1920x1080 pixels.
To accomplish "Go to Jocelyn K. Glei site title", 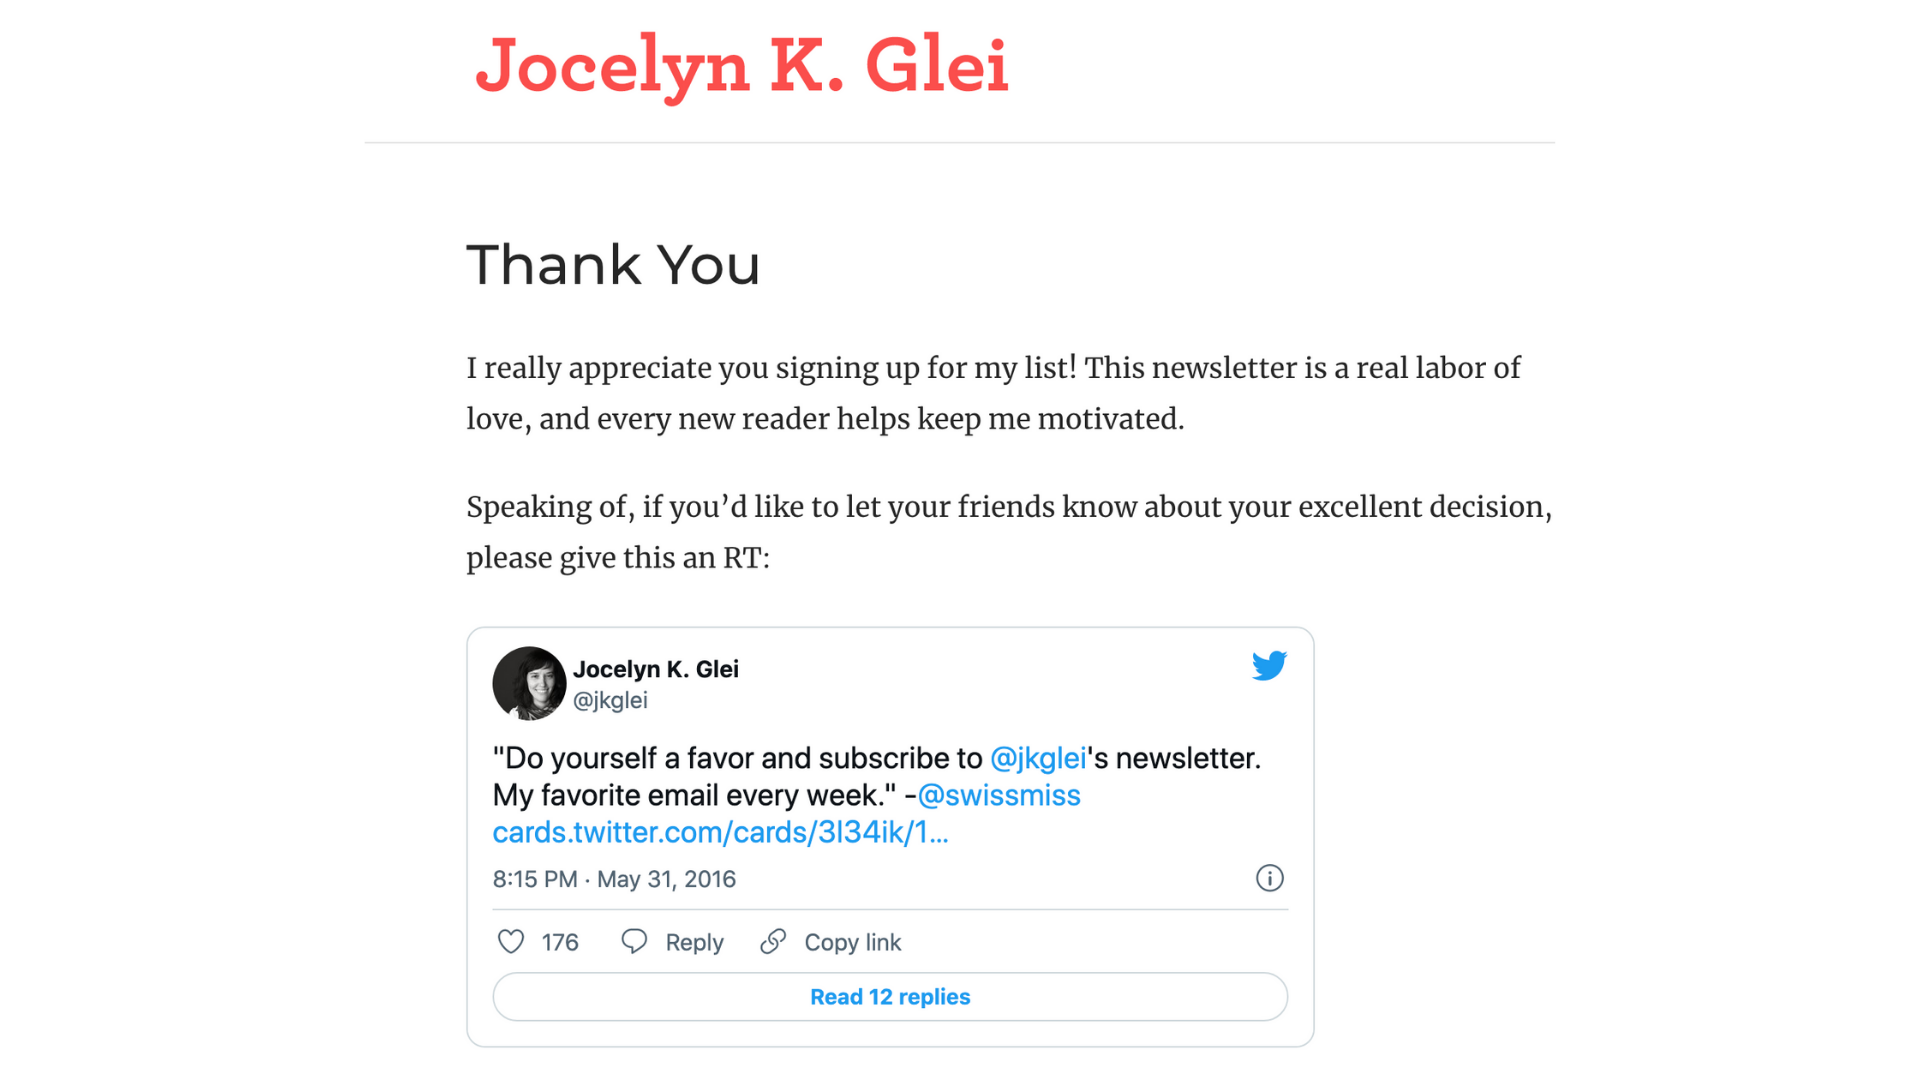I will tap(742, 66).
